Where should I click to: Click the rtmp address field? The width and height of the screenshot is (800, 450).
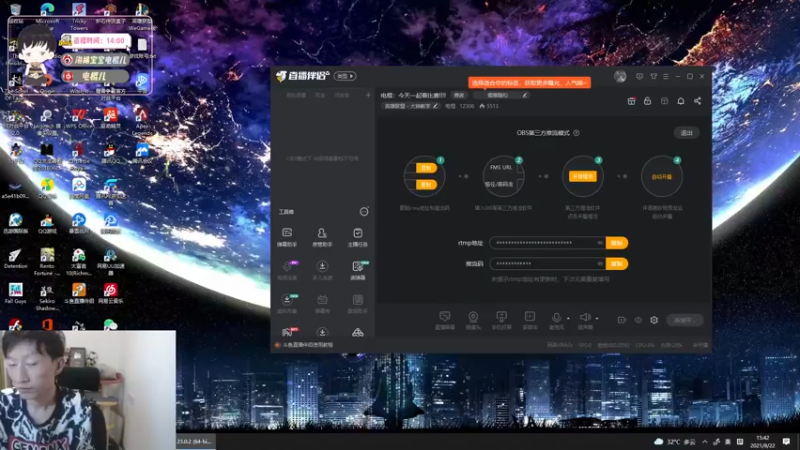point(547,243)
